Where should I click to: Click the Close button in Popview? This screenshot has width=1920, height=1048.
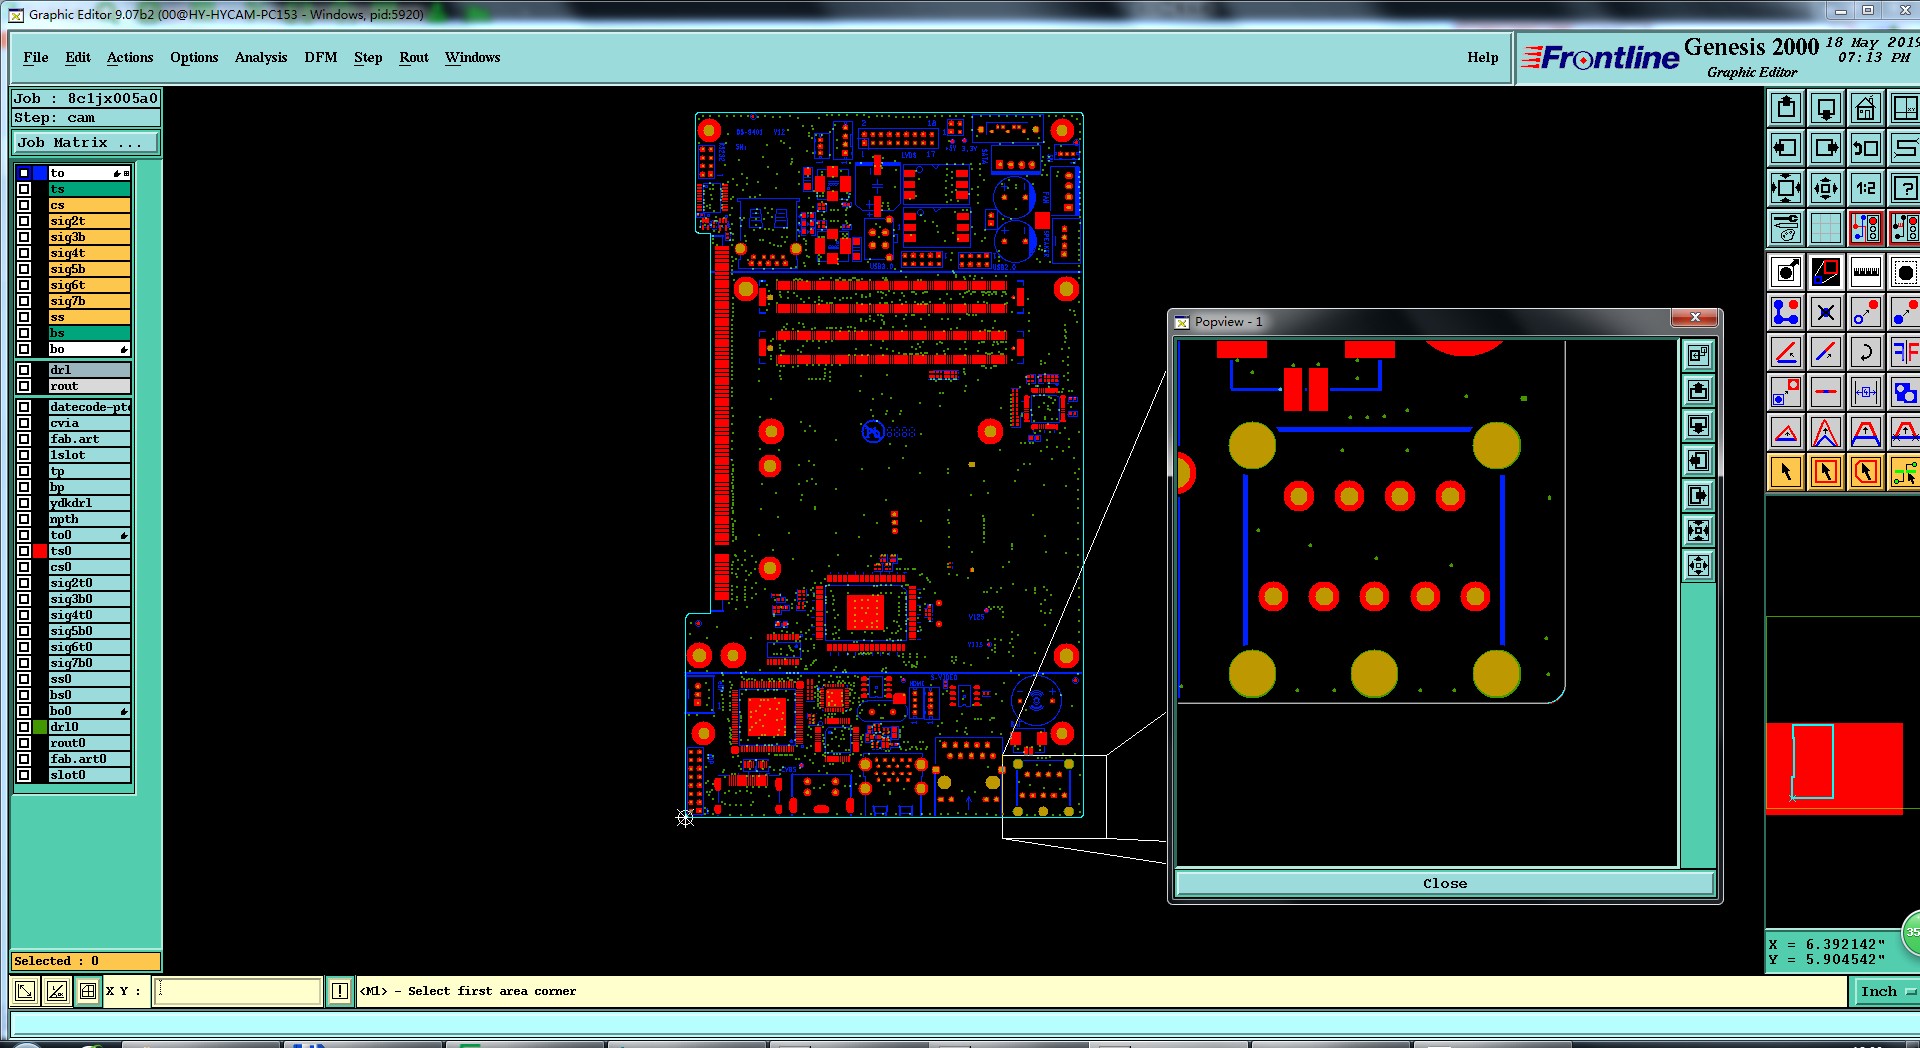point(1445,883)
